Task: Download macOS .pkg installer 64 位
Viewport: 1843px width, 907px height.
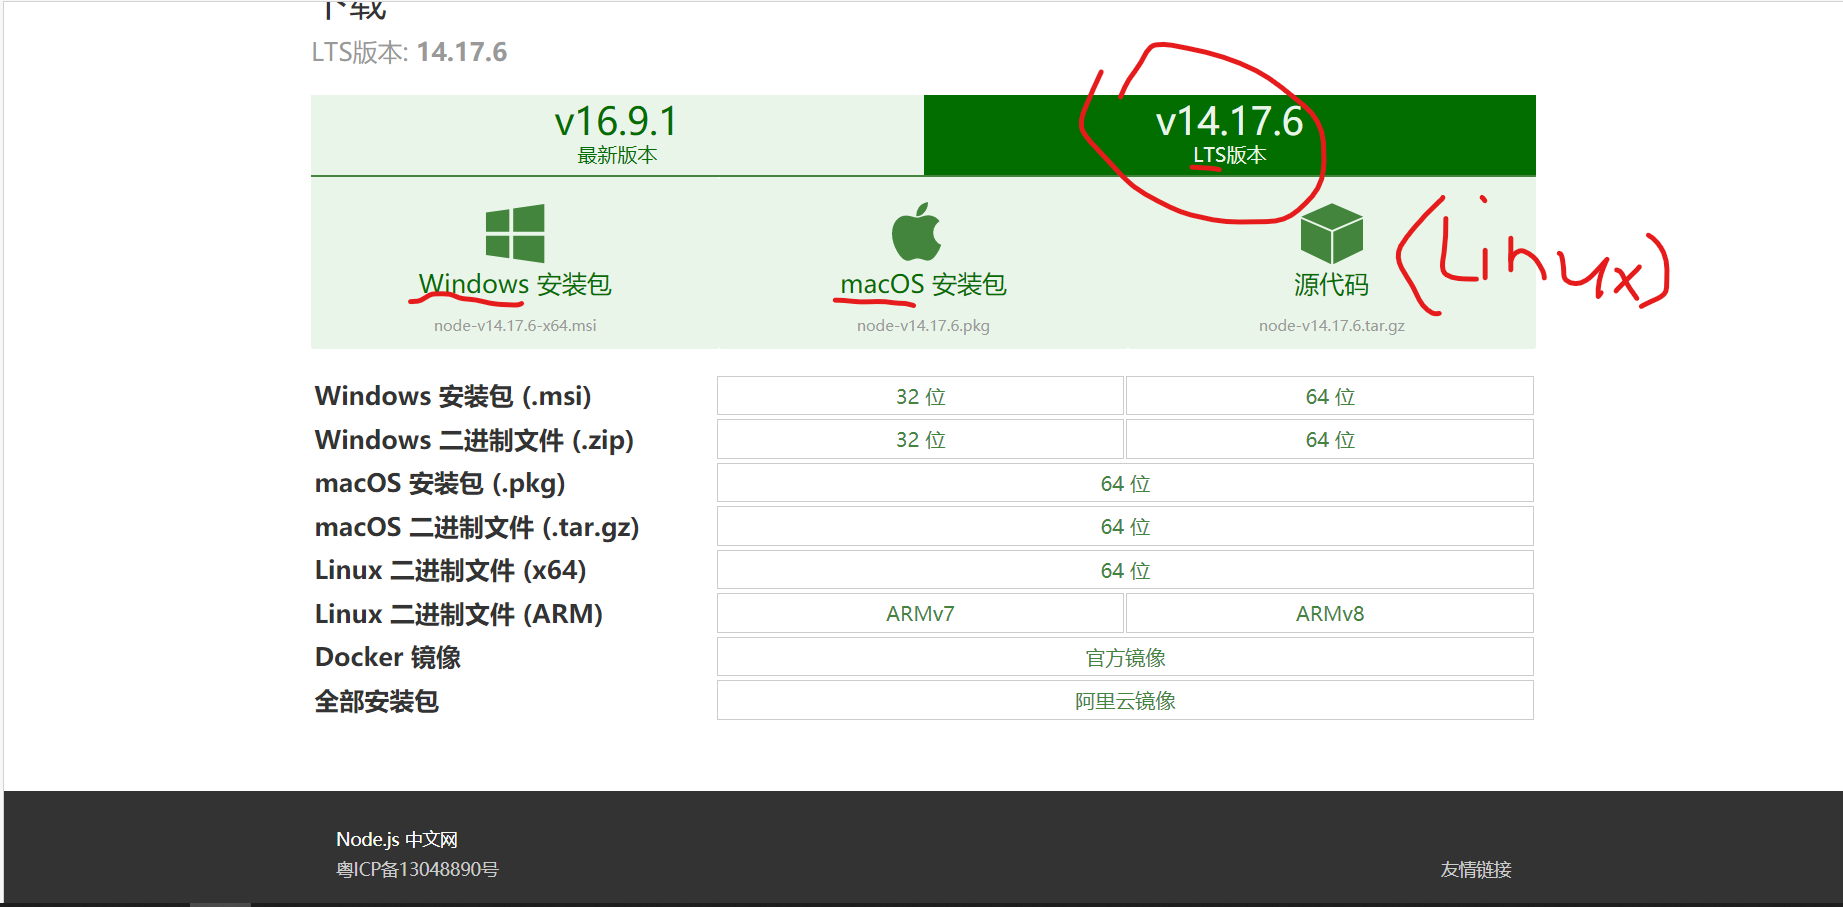Action: 1125,483
